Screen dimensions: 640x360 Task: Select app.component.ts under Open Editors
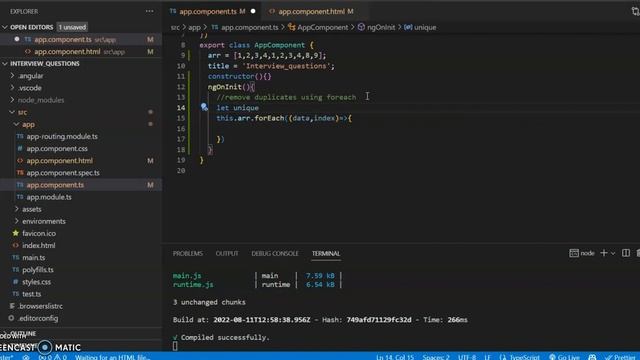(63, 40)
